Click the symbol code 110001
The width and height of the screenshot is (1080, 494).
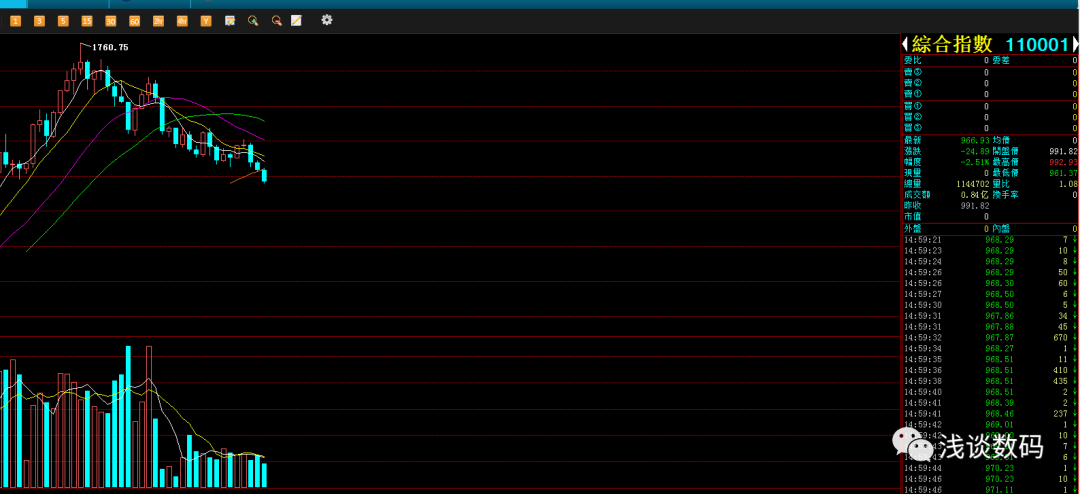click(x=1037, y=45)
